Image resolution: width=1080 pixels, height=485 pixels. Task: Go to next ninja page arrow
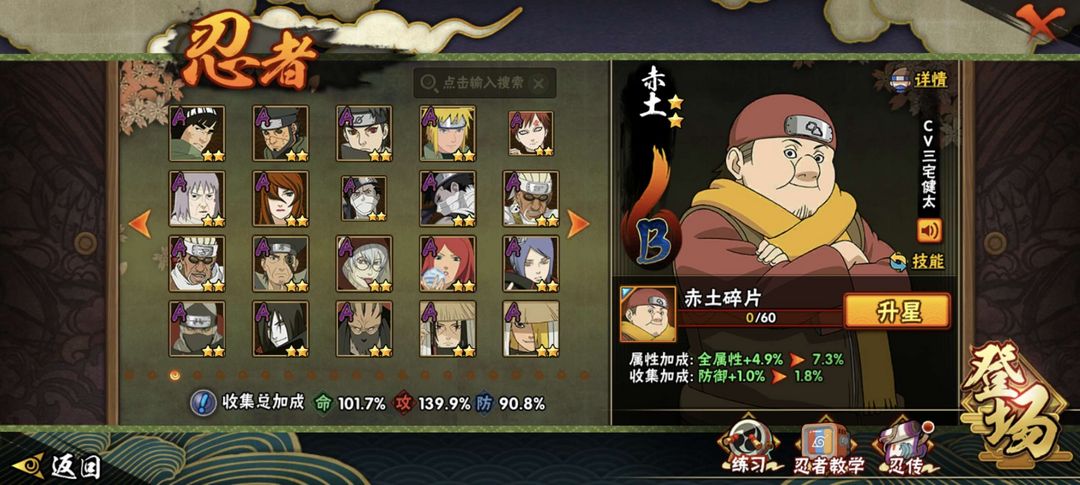coord(578,224)
